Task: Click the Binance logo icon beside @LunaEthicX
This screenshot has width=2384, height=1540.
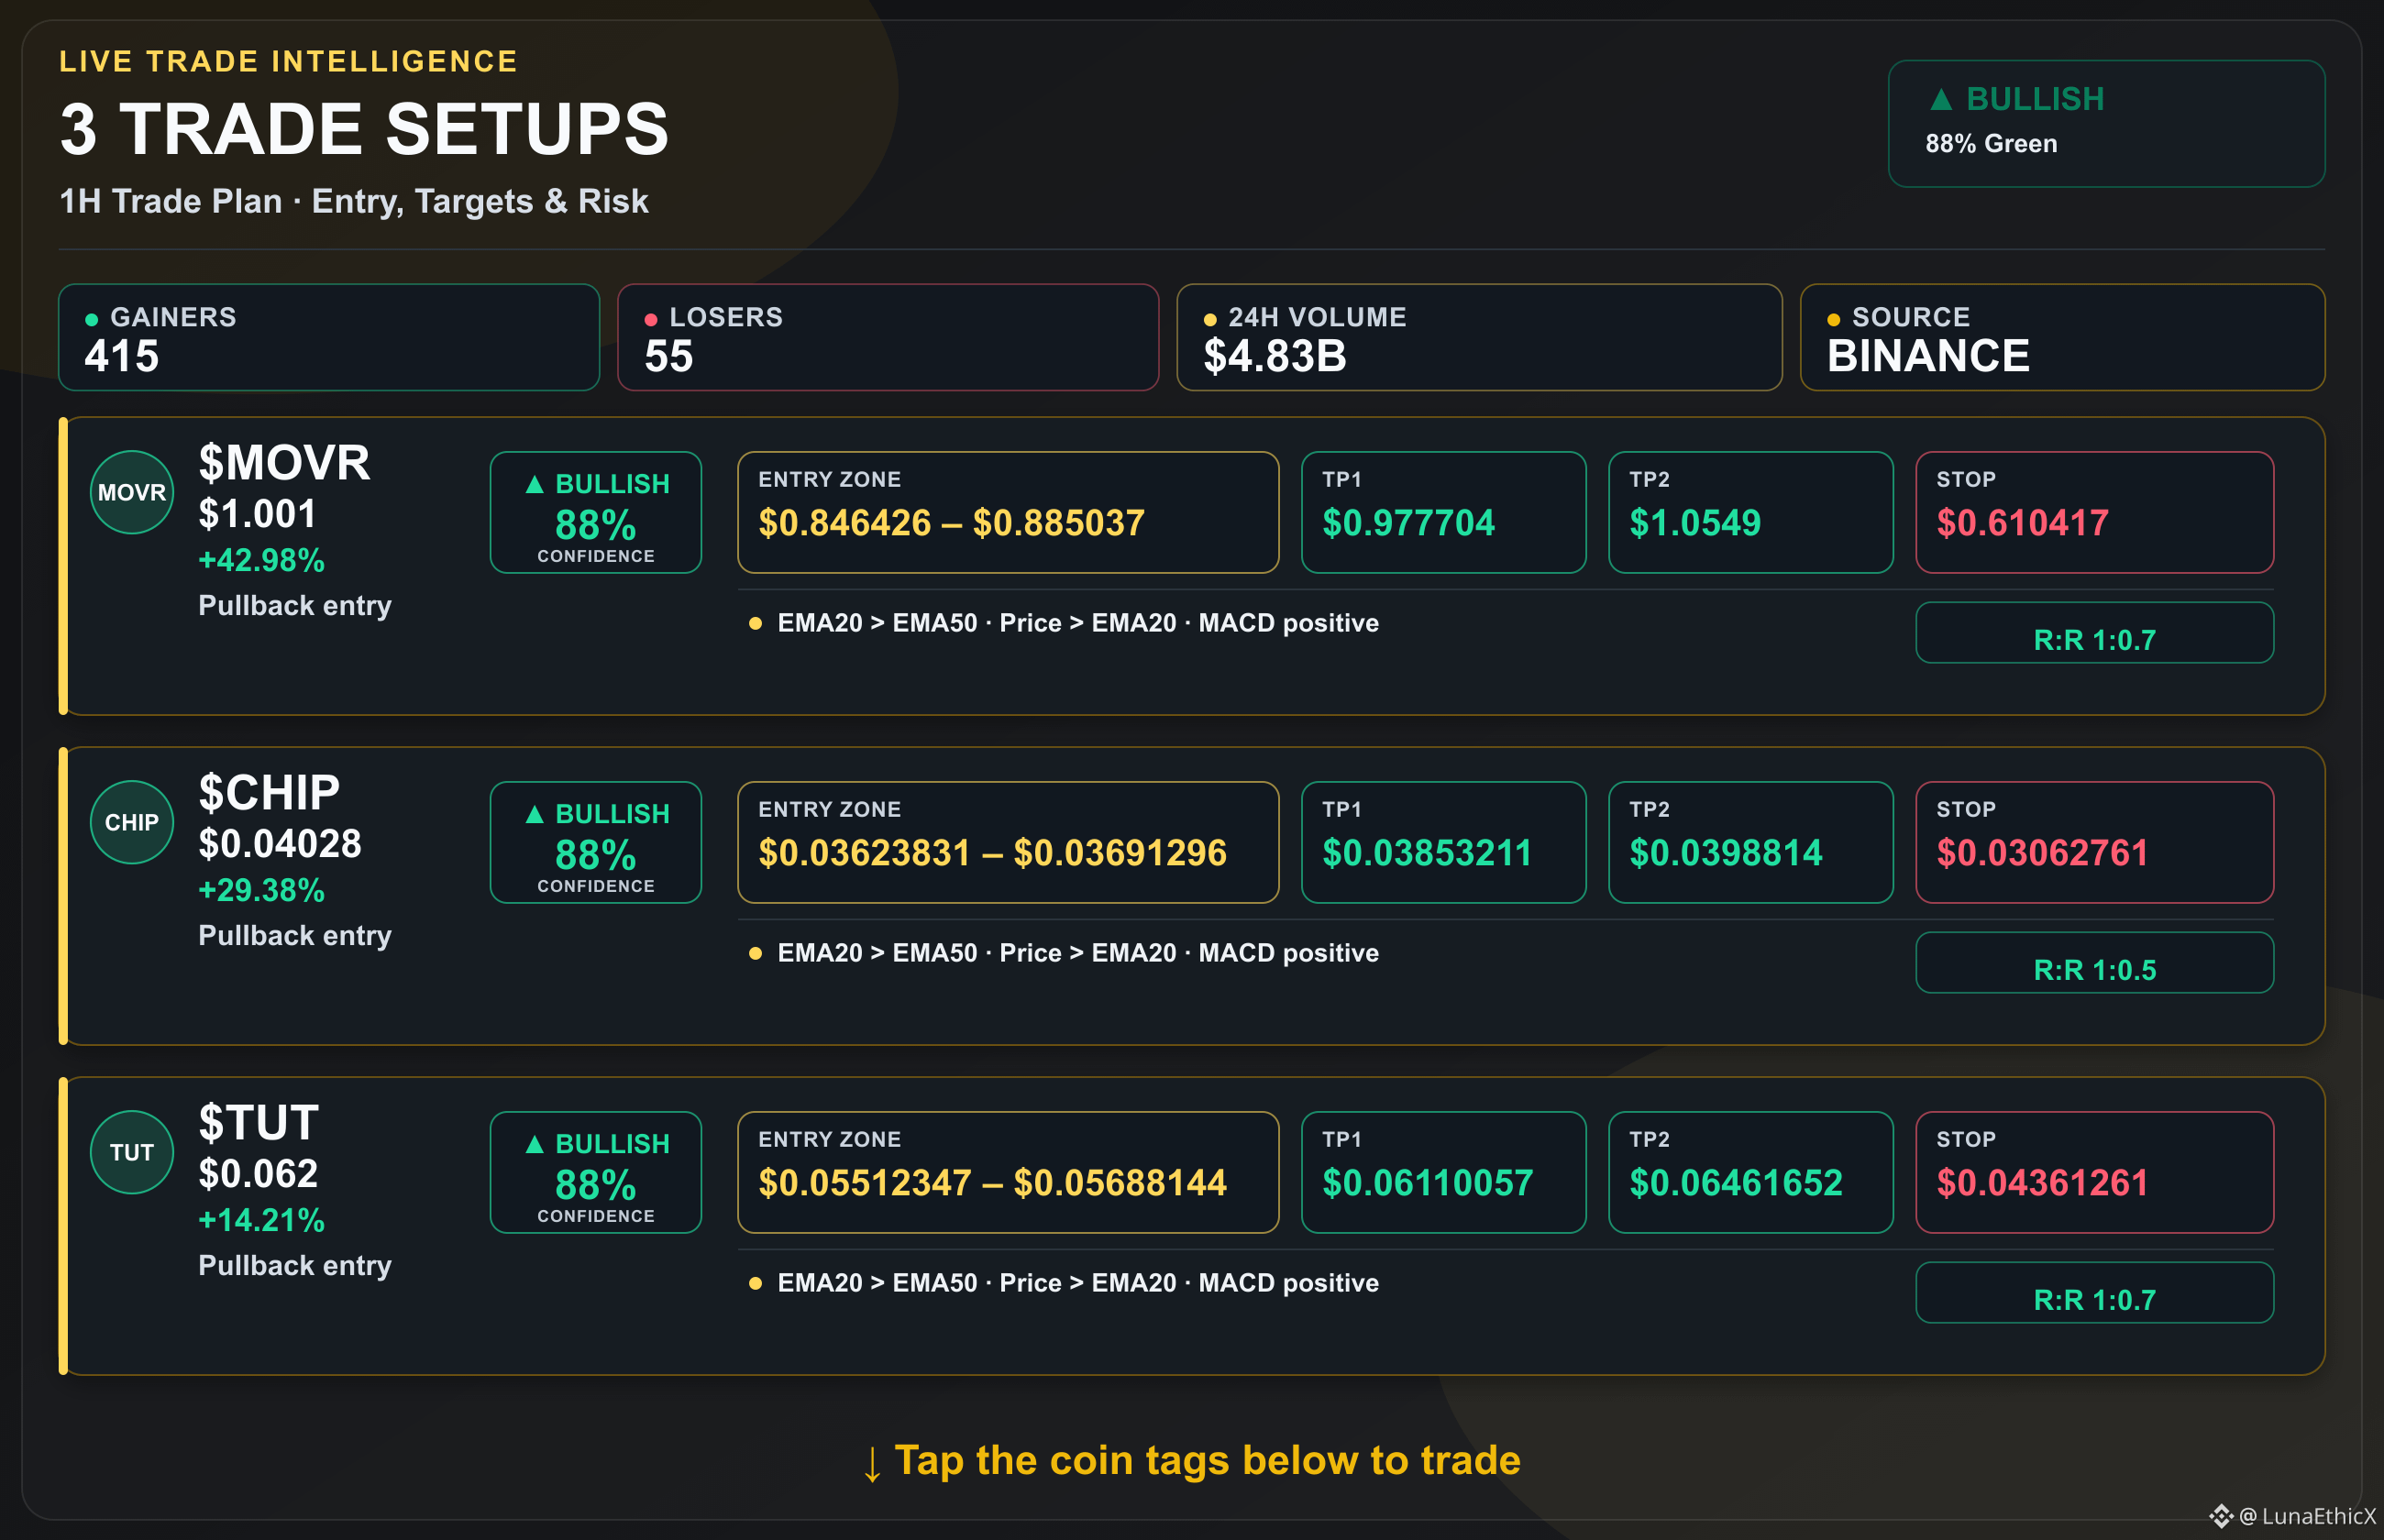Action: pyautogui.click(x=2221, y=1516)
